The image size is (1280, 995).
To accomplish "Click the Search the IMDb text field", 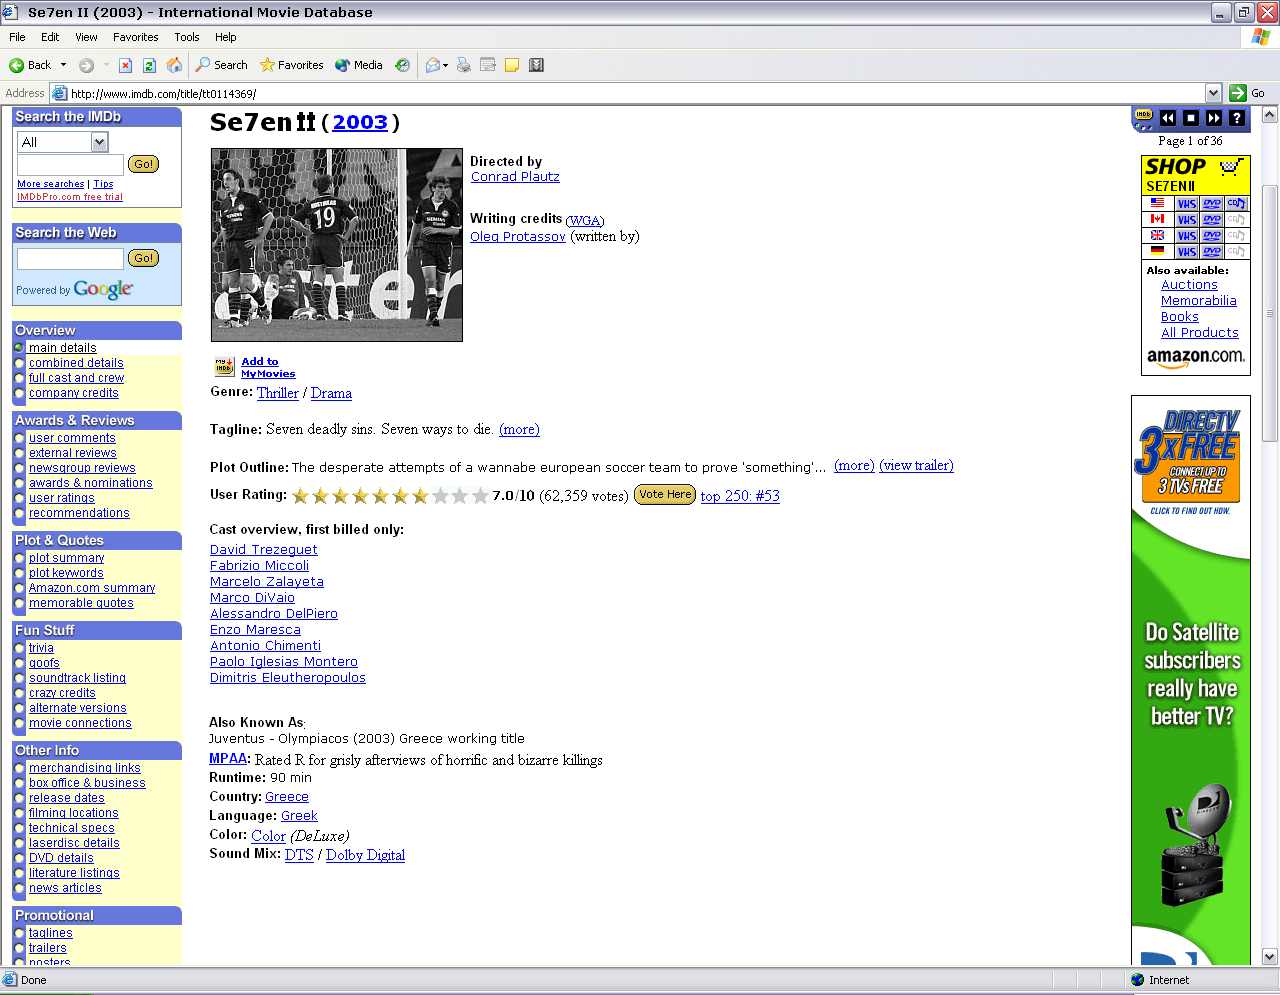I will tap(70, 165).
